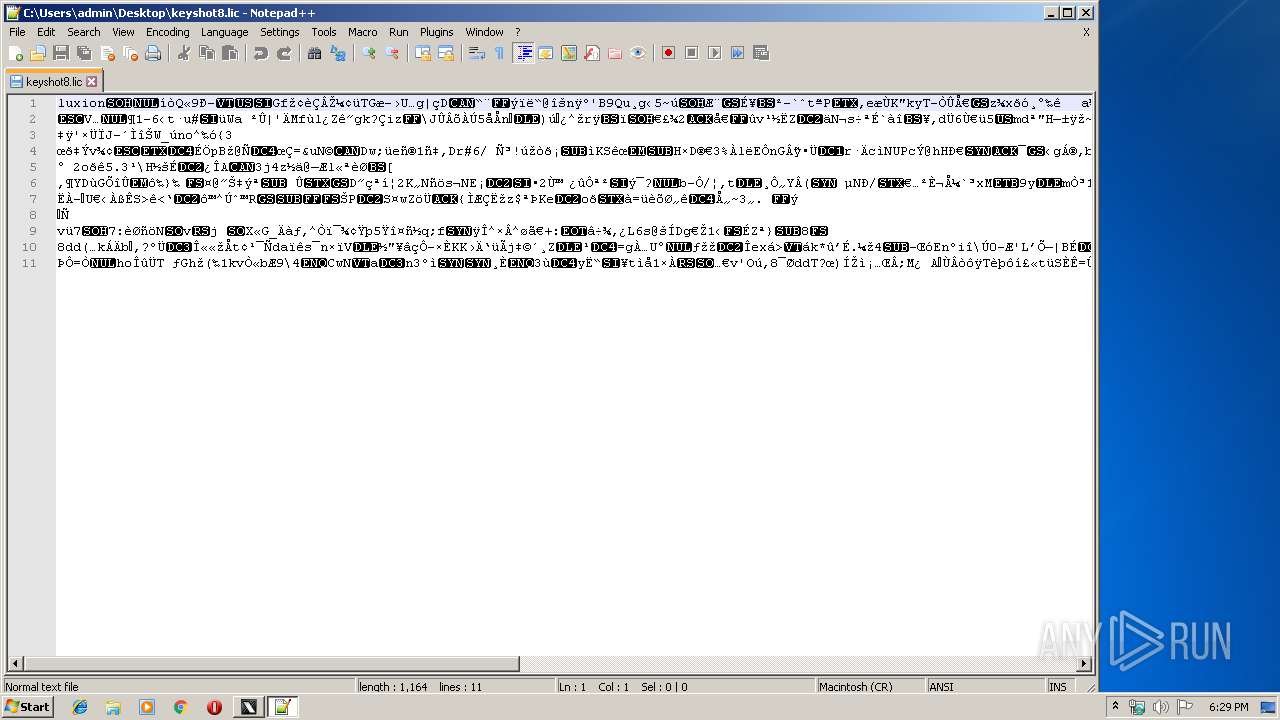Click the Close All toolbar icon
Image resolution: width=1280 pixels, height=720 pixels.
(130, 53)
